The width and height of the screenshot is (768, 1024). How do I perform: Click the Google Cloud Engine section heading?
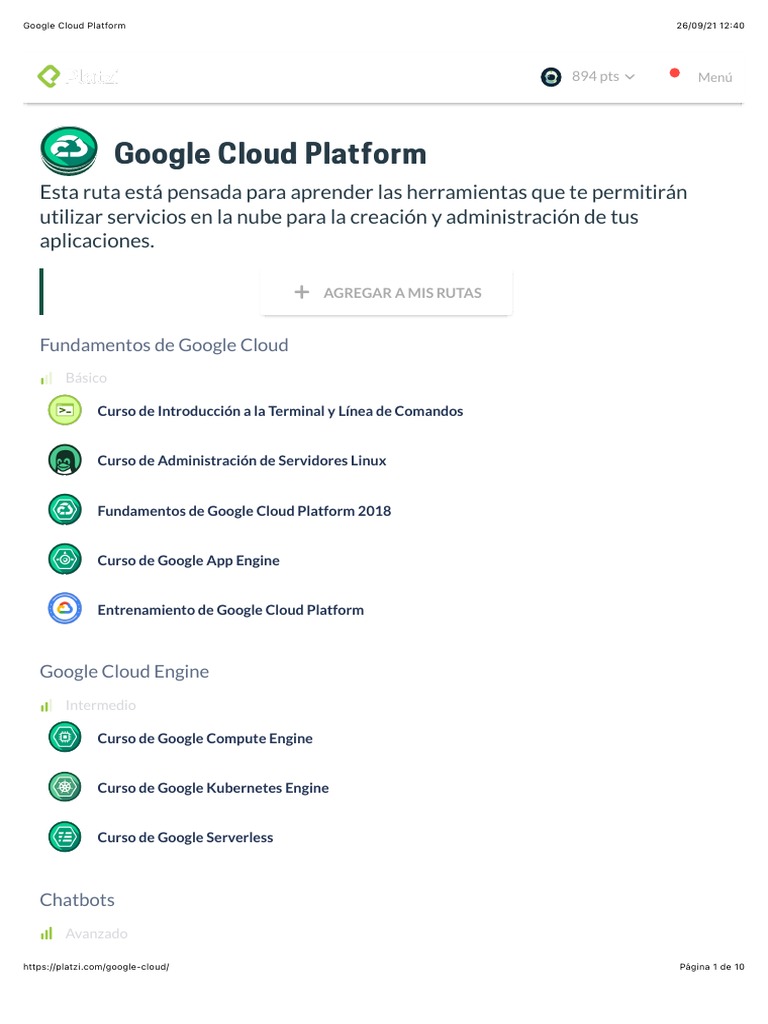click(x=124, y=671)
